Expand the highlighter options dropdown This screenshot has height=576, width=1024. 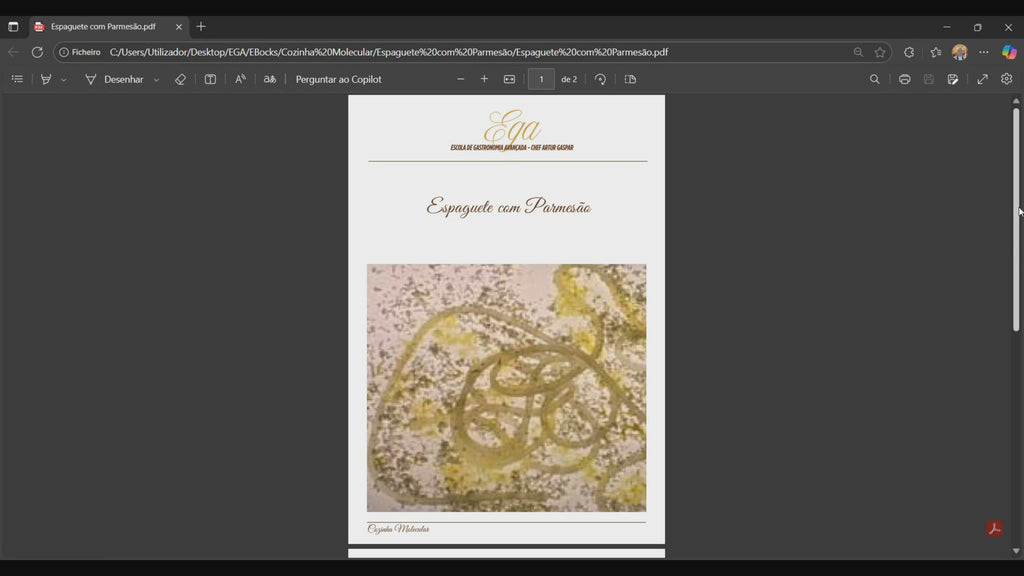pyautogui.click(x=63, y=80)
